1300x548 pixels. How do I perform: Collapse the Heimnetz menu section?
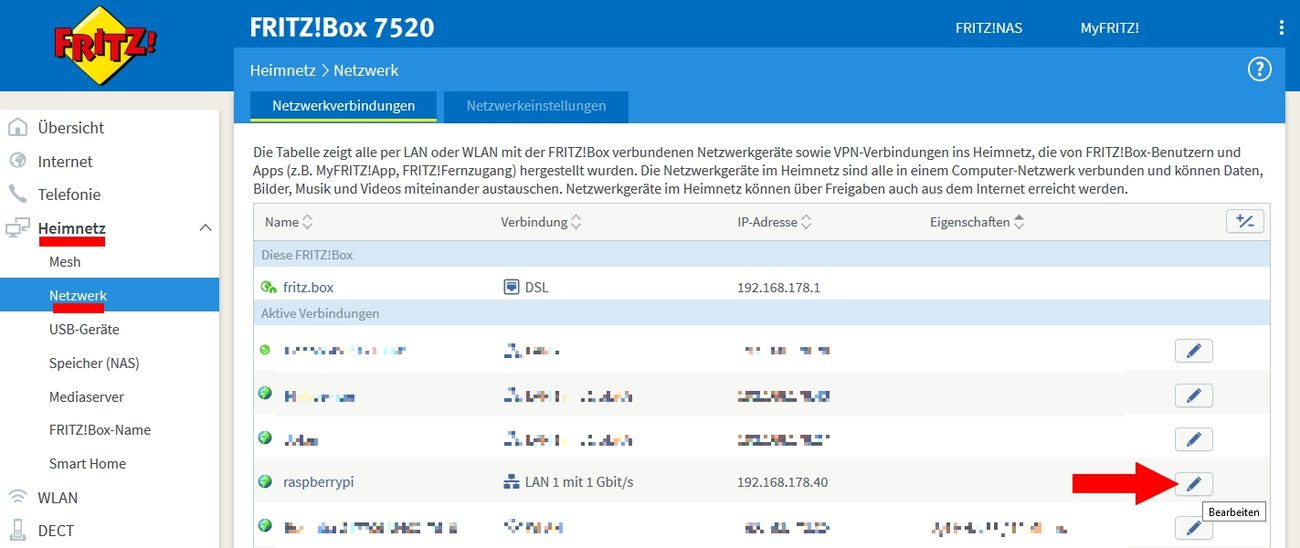click(206, 228)
